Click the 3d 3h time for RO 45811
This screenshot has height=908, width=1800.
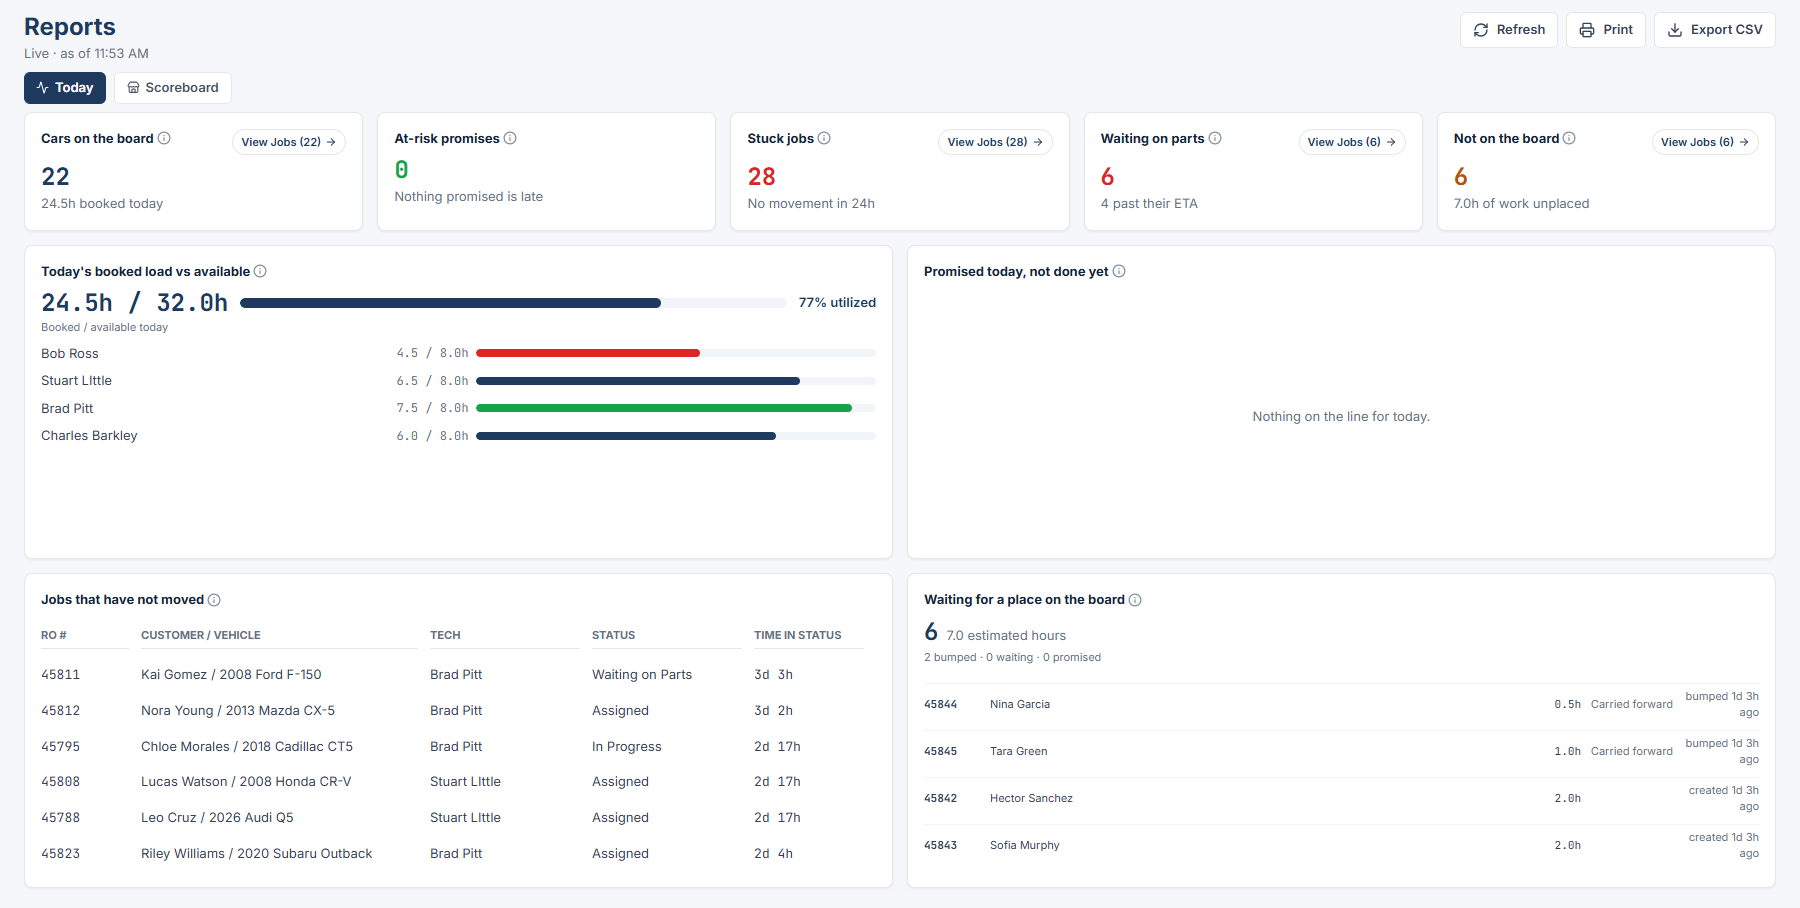tap(773, 675)
